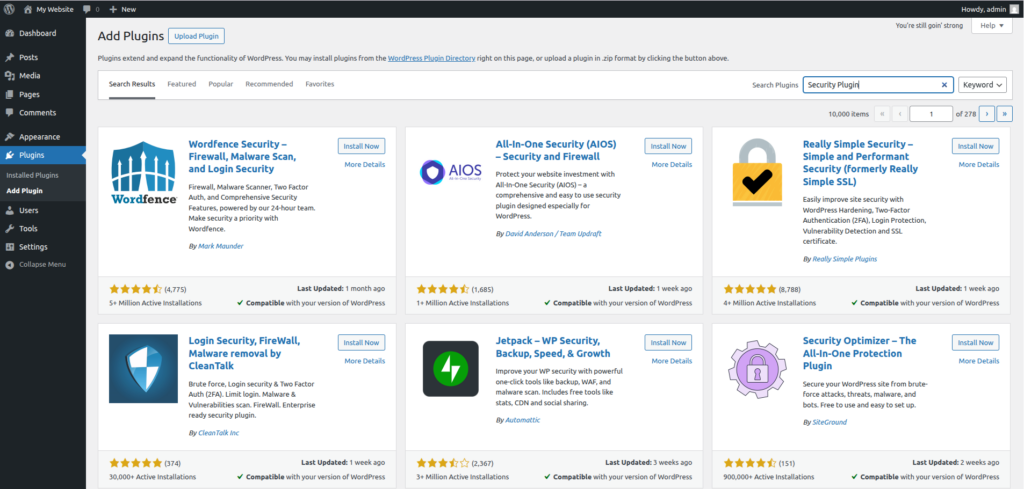
Task: Open More Details for All-In-One Security
Action: pos(671,165)
